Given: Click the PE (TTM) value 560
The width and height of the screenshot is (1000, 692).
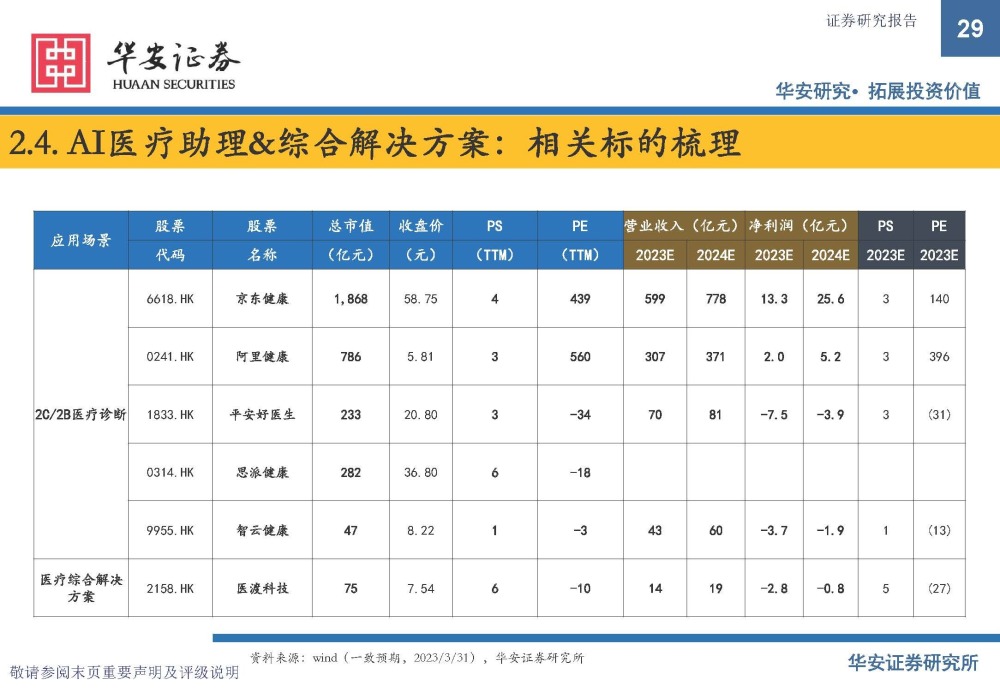Looking at the screenshot, I should (x=580, y=357).
